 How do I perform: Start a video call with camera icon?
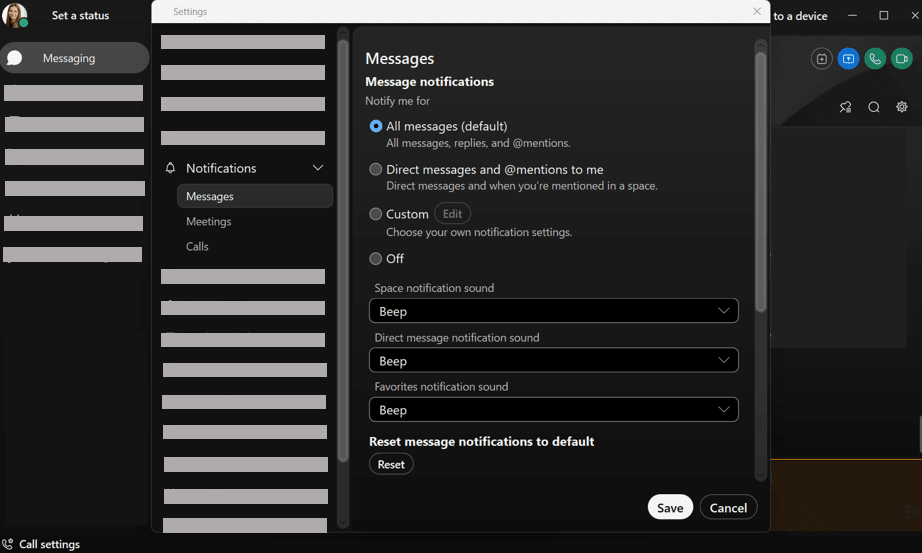[901, 59]
